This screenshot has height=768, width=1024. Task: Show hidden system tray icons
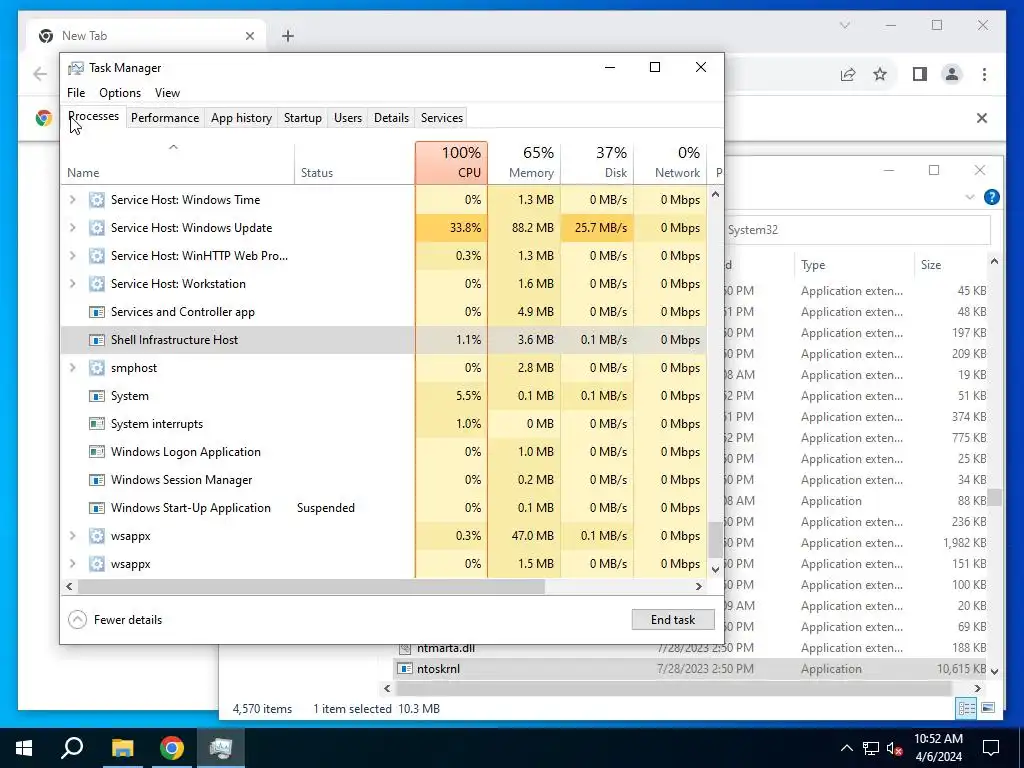tap(846, 748)
